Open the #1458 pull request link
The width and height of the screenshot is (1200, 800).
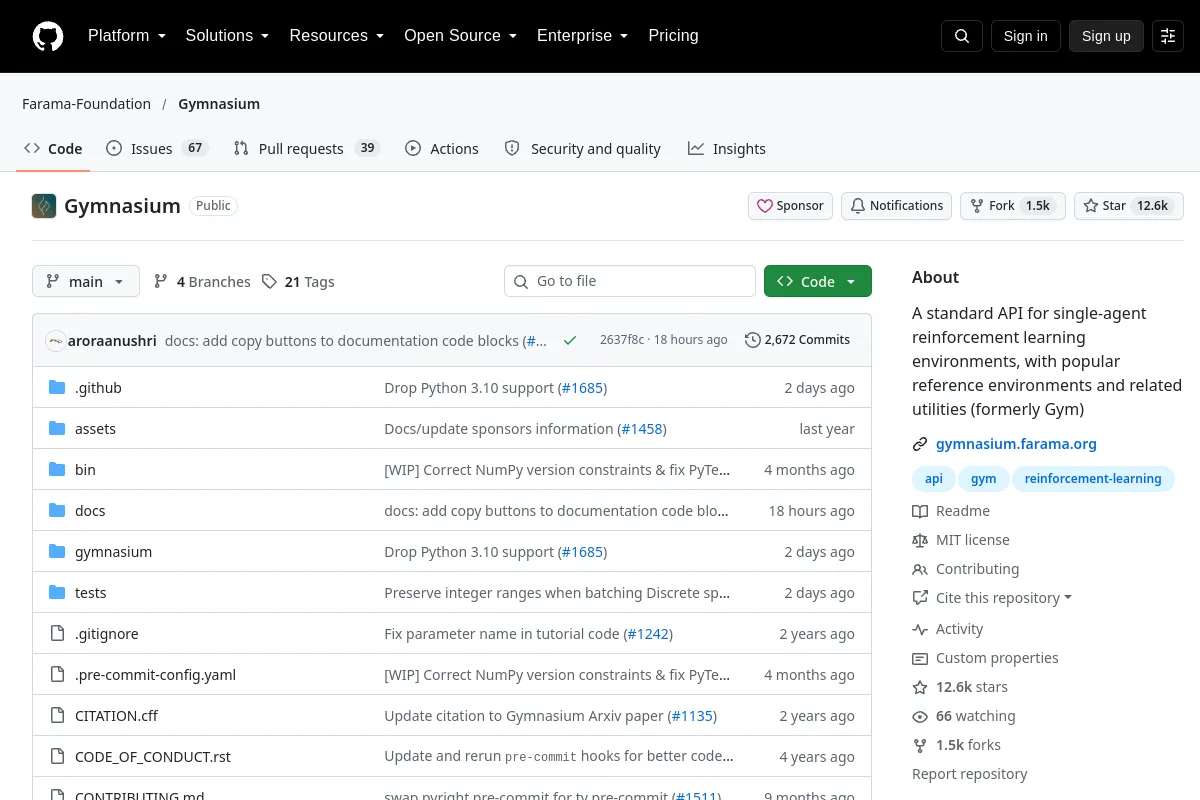pos(641,428)
